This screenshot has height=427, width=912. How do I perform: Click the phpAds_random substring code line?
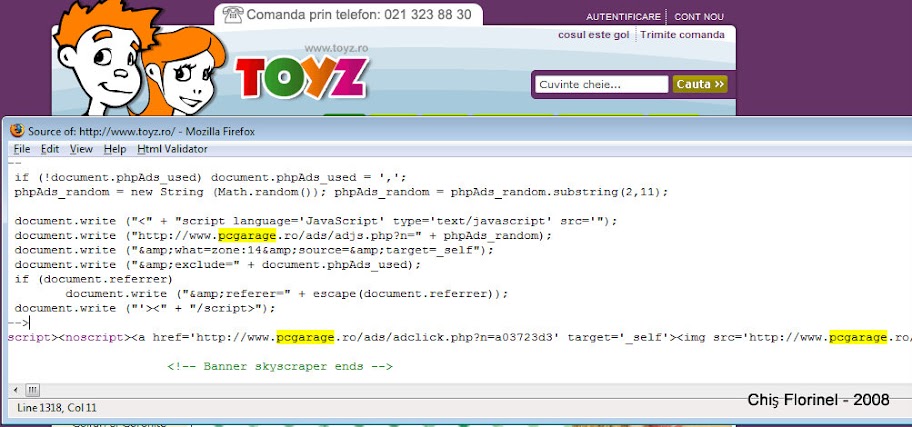pos(341,192)
